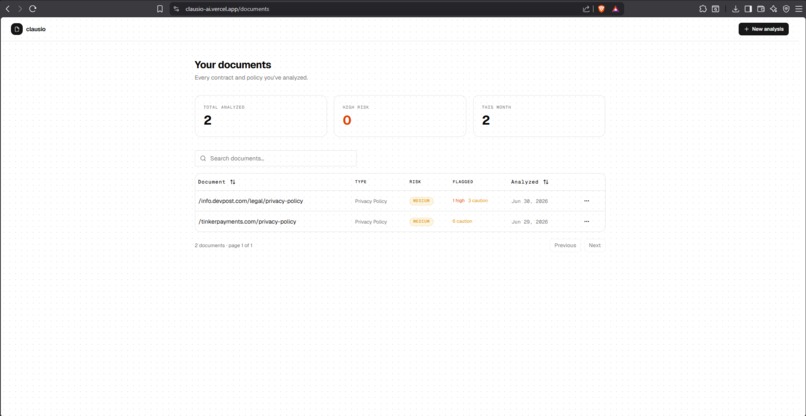Toggle the browser sidebar panel
Screen dimensions: 806x416
tap(748, 9)
